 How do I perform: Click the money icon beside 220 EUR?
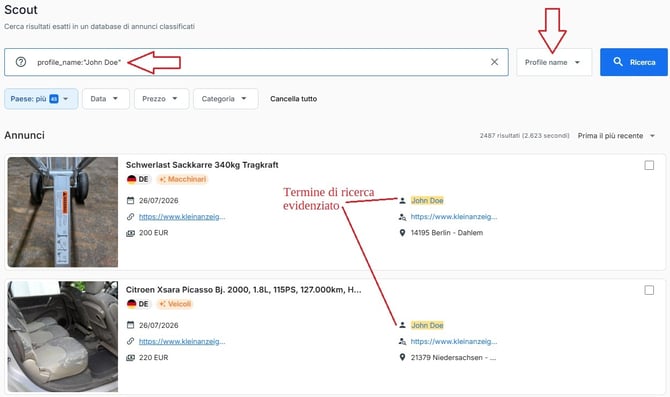[x=131, y=358]
